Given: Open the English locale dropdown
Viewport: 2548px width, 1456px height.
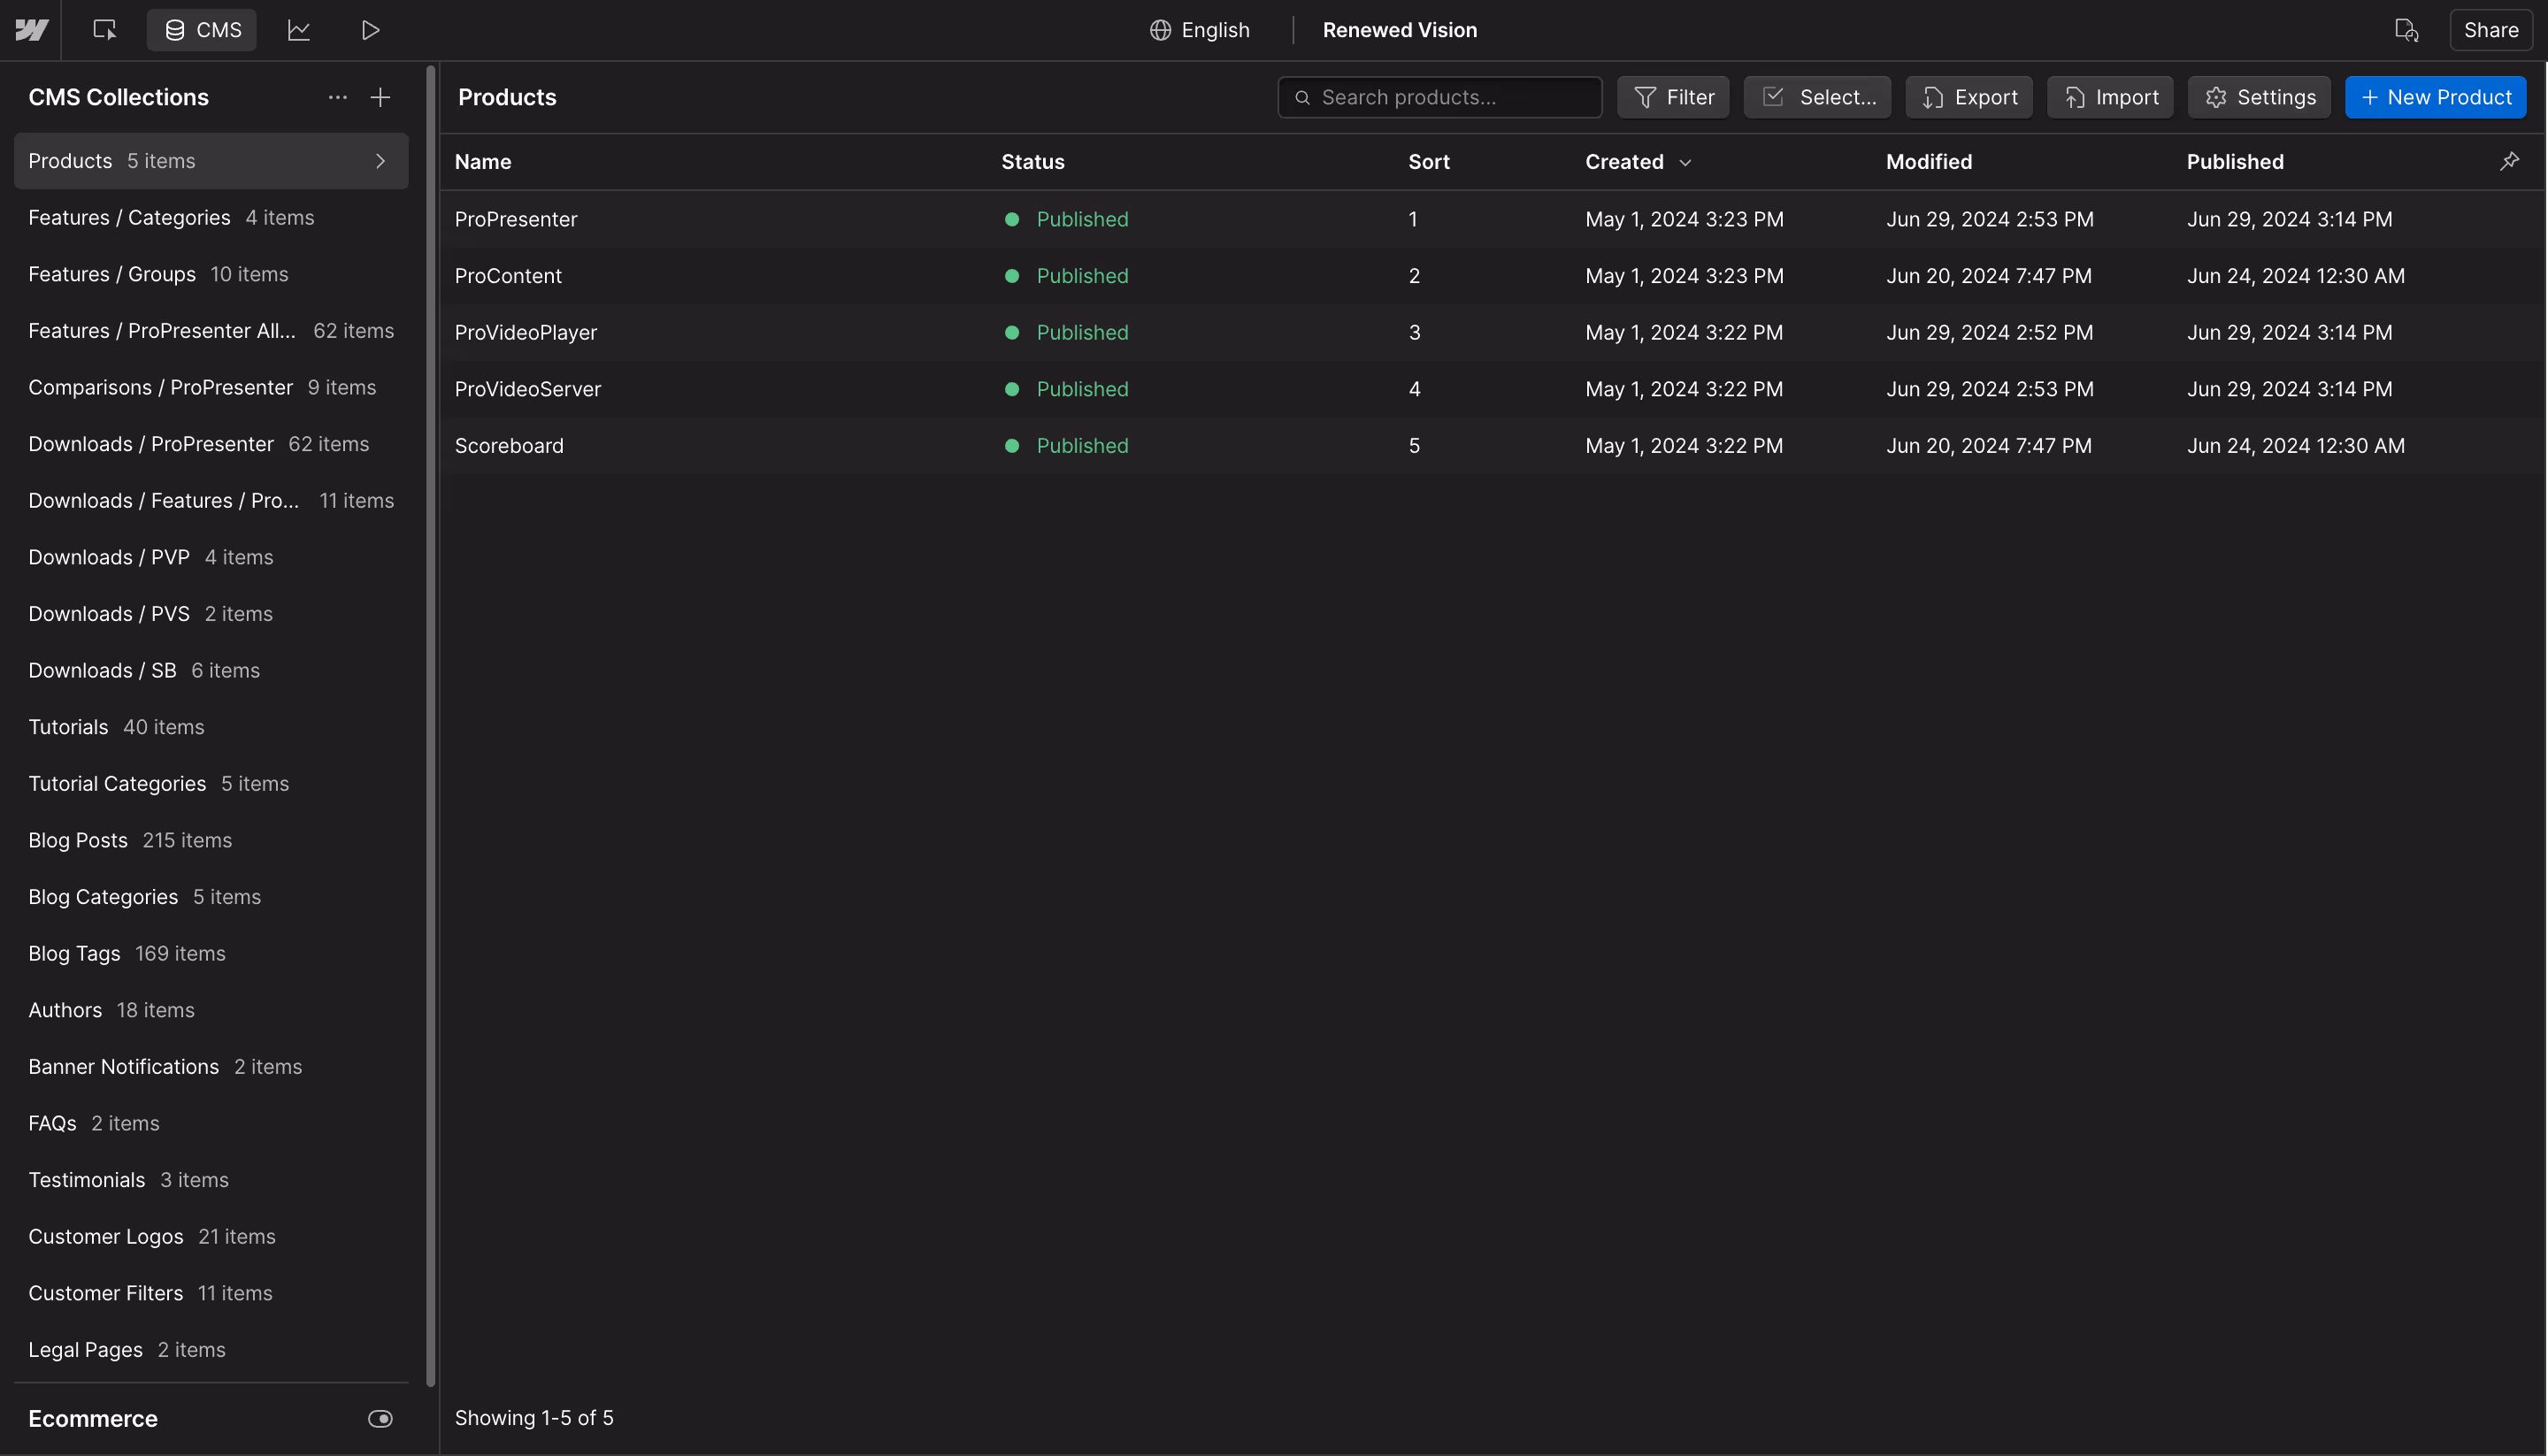Looking at the screenshot, I should pos(1200,30).
